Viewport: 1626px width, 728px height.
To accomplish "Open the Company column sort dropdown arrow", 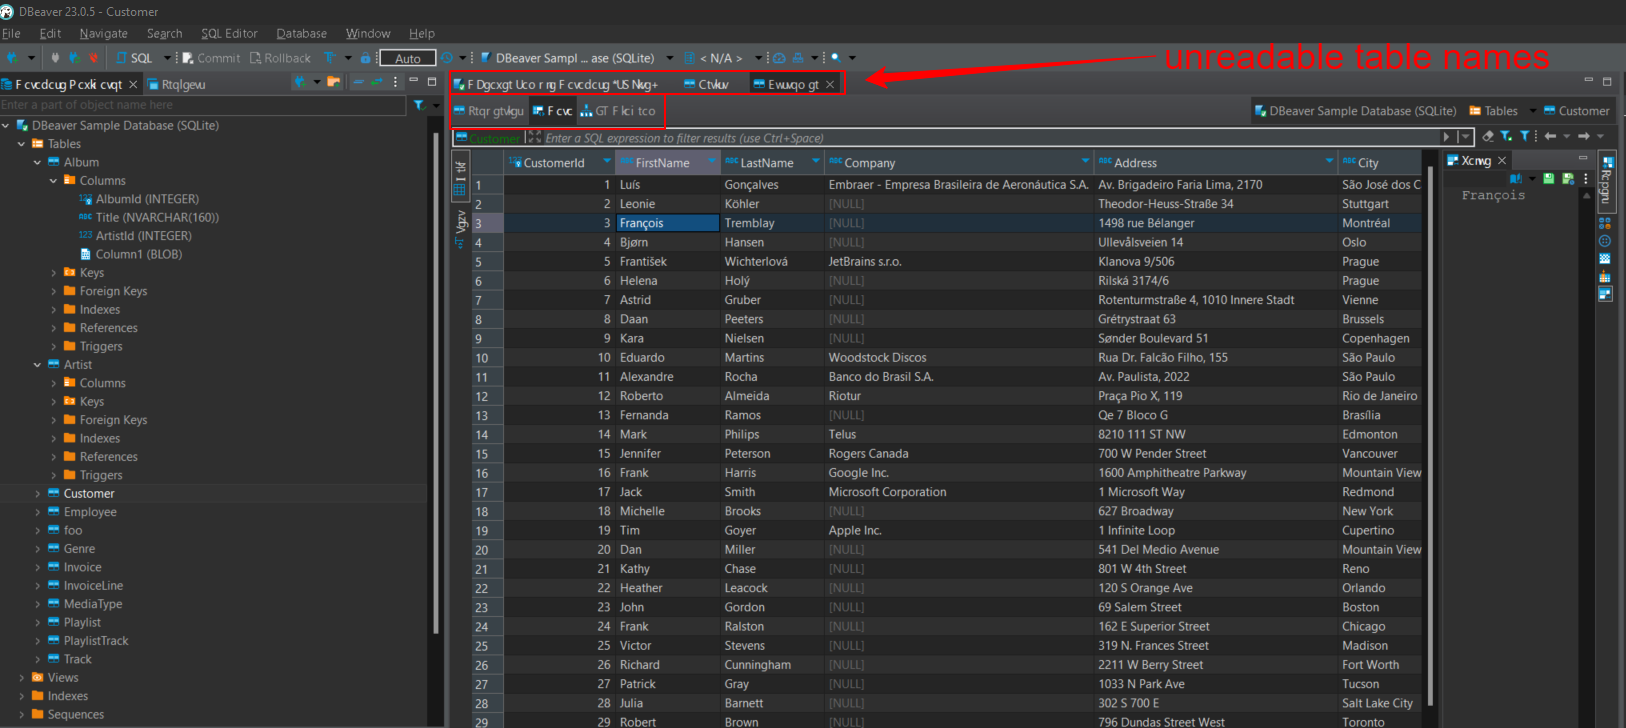I will click(1085, 161).
